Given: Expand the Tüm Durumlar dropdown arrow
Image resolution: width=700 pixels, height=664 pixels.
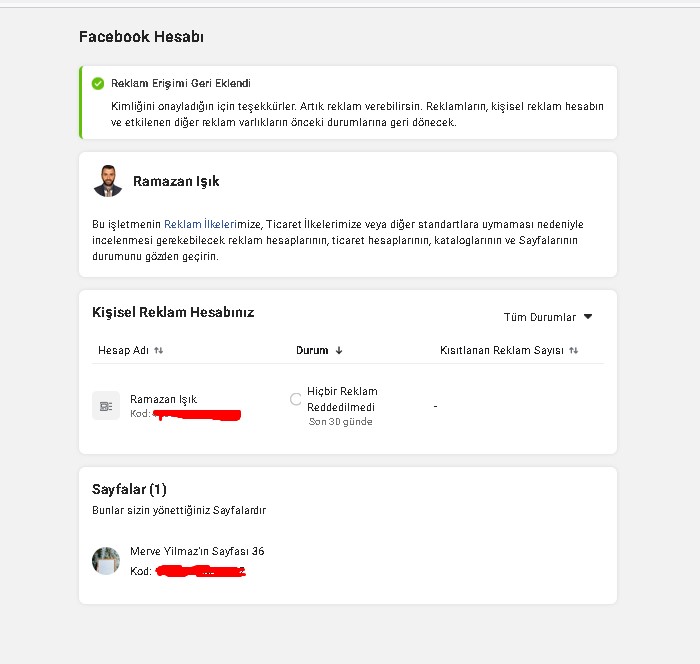Looking at the screenshot, I should [x=588, y=317].
